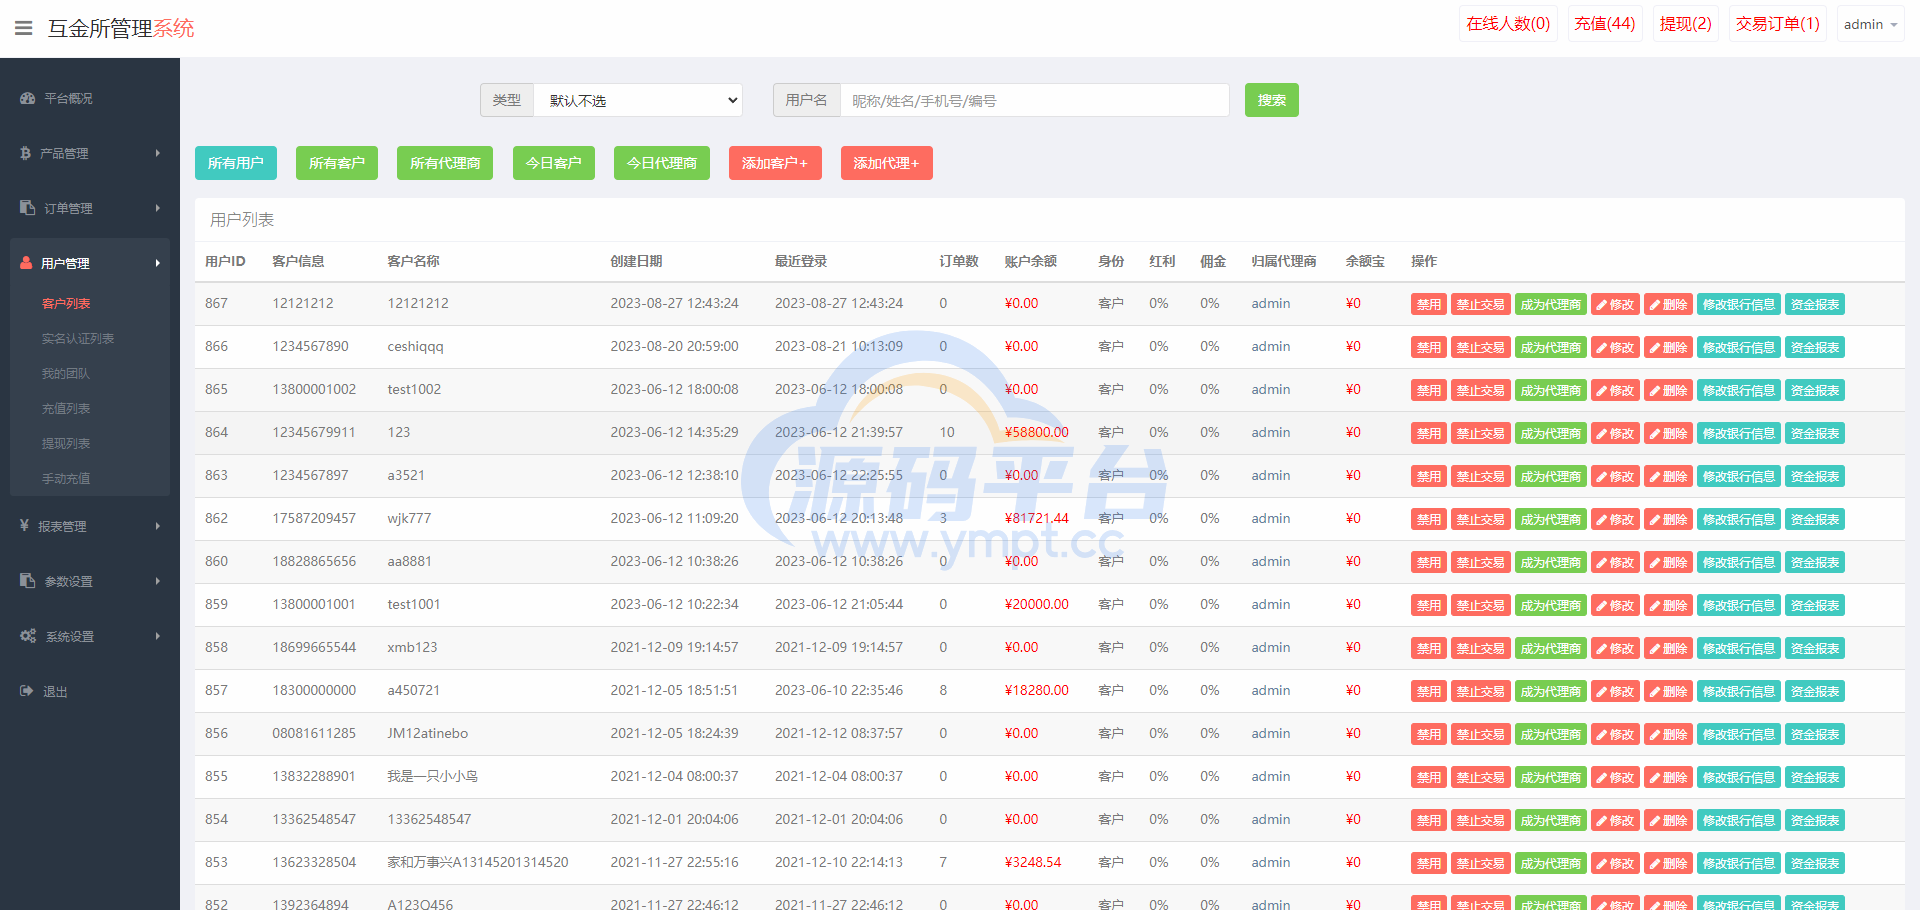Toggle the hamburger sidebar menu icon
The width and height of the screenshot is (1920, 910).
point(23,28)
